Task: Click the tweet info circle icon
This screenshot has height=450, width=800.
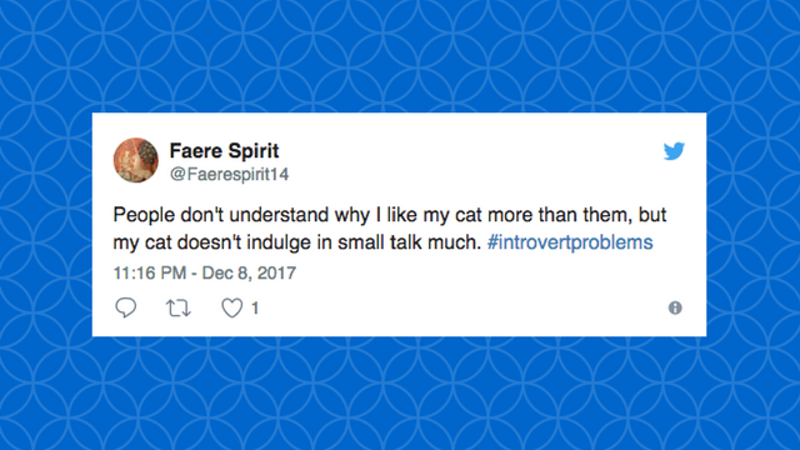Action: [x=675, y=308]
